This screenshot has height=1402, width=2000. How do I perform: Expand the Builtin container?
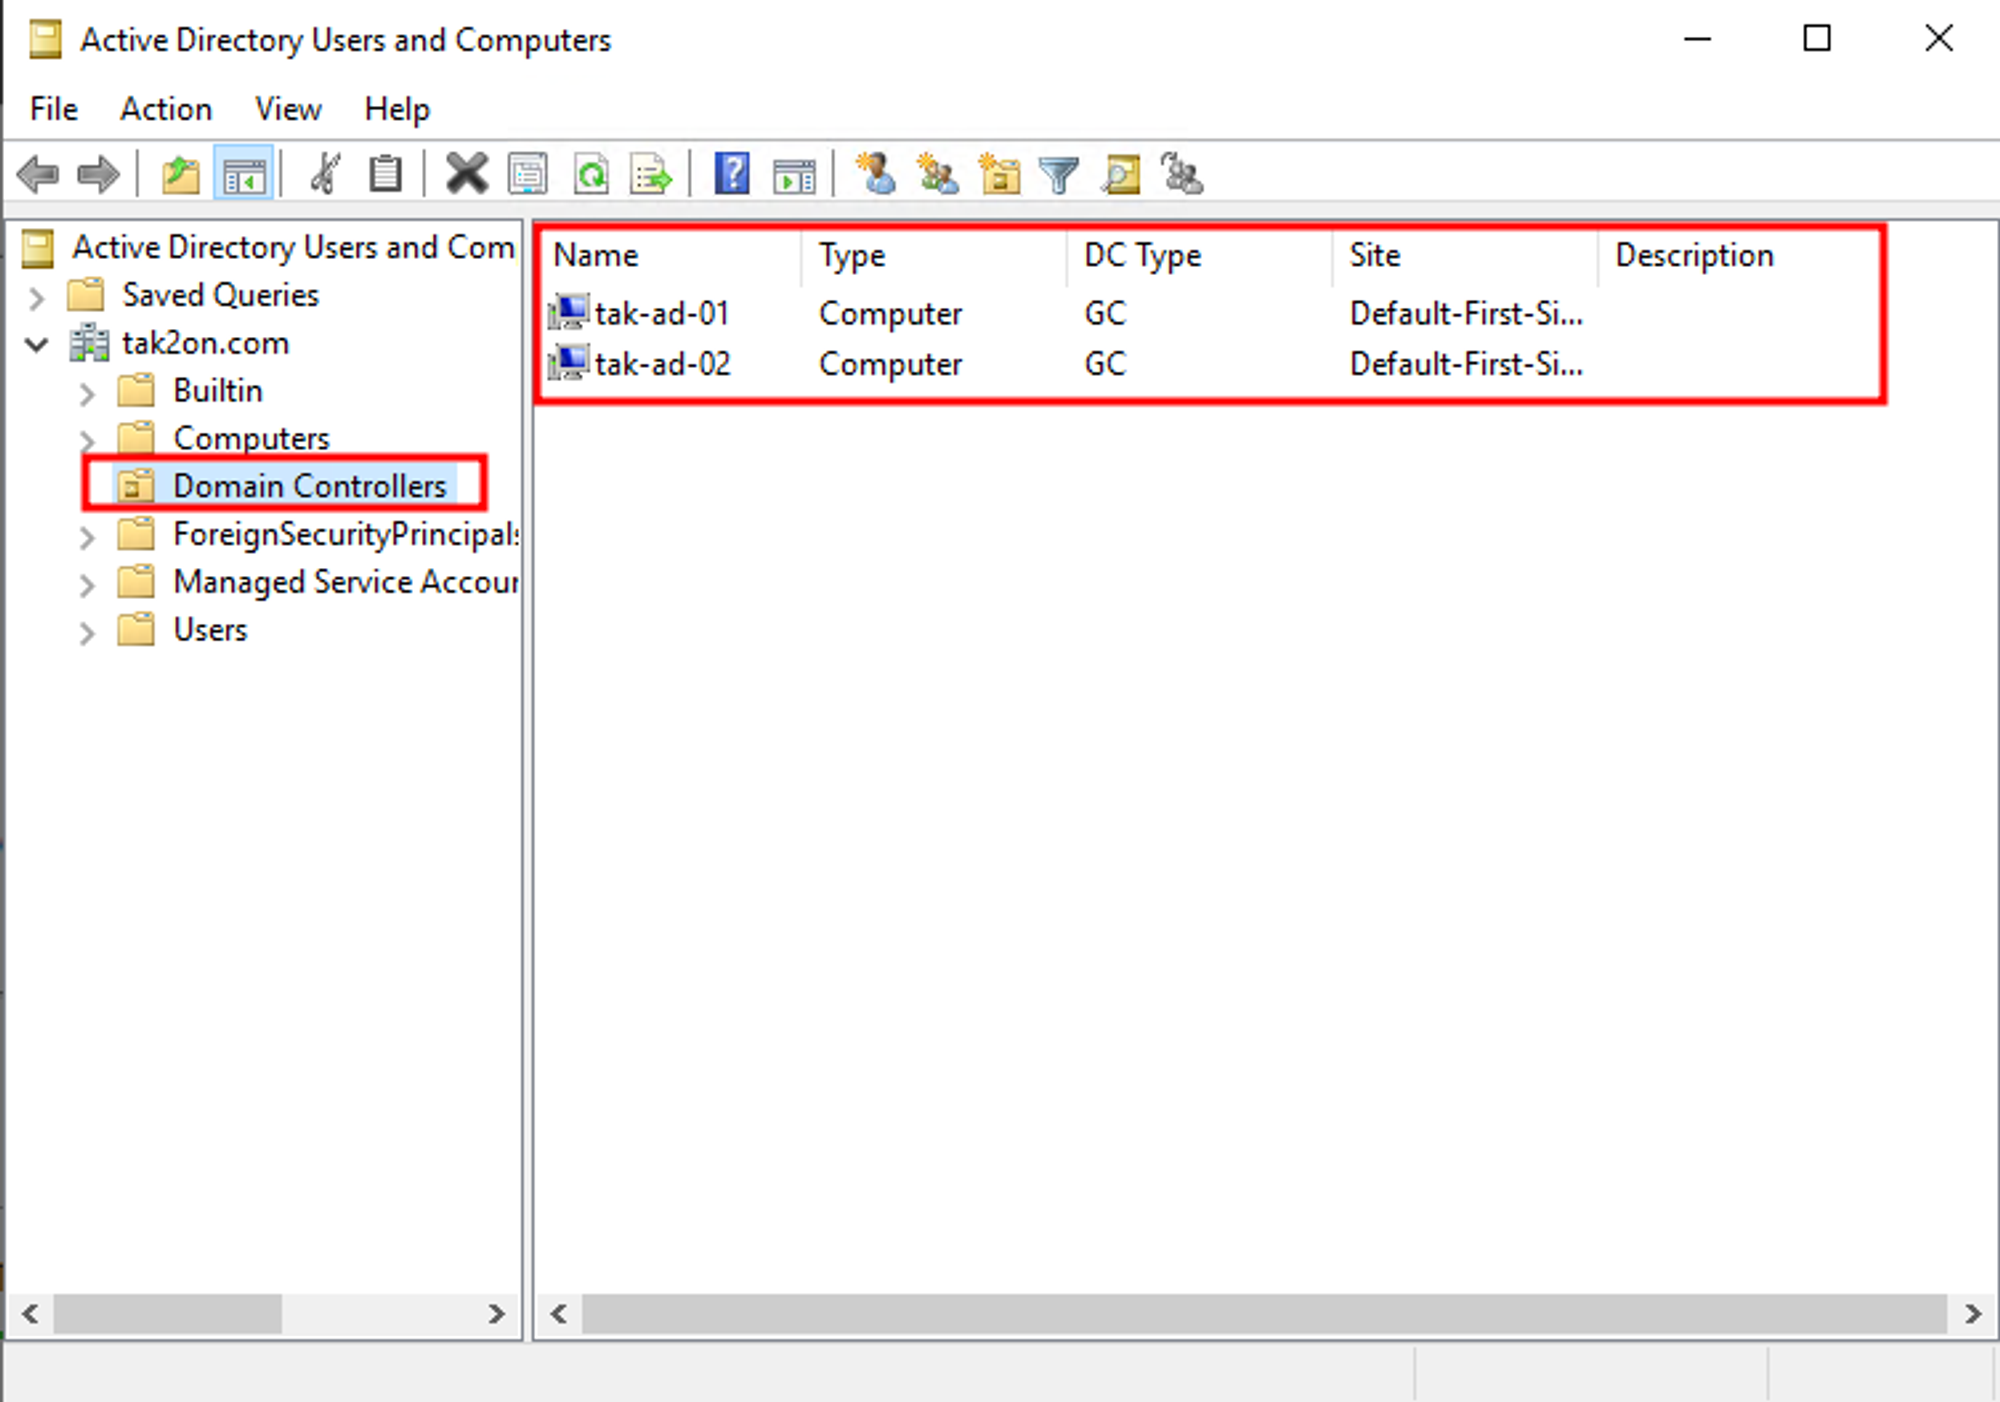(x=87, y=393)
